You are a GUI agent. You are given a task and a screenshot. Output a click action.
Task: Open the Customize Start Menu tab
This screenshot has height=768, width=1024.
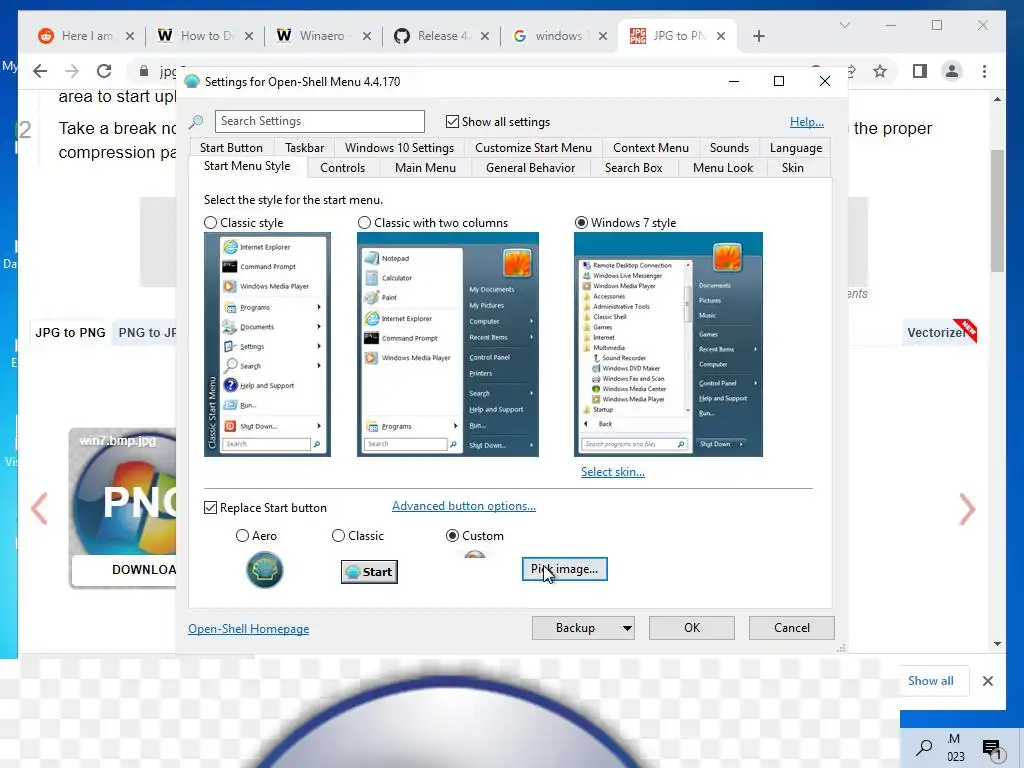533,148
